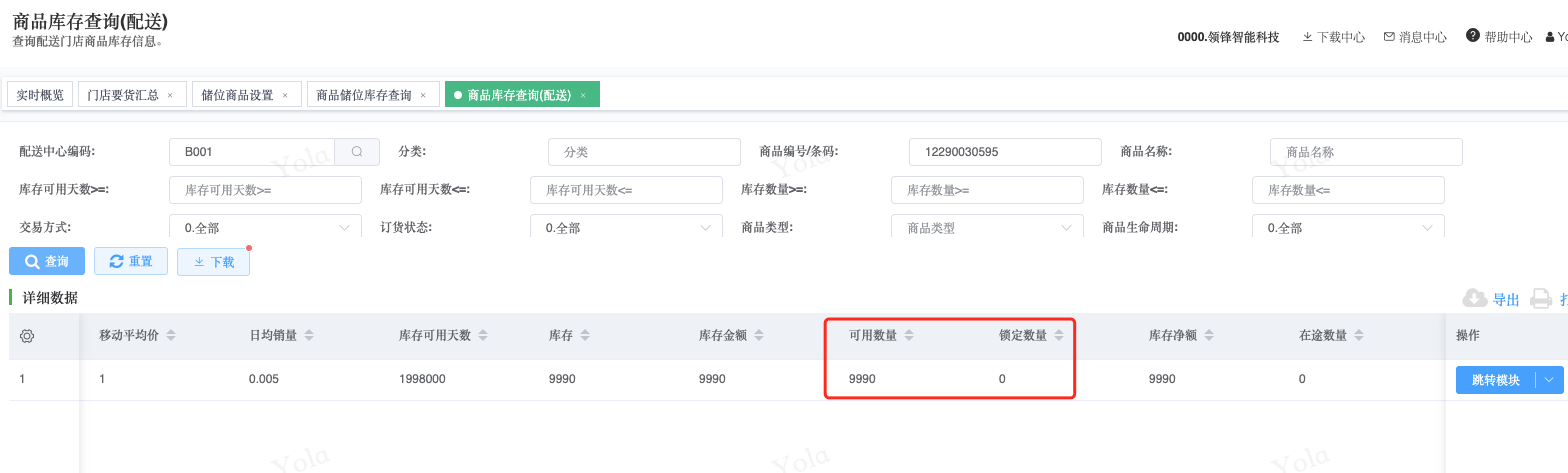
Task: Click the 0.005 日均销量 value
Action: pyautogui.click(x=264, y=379)
